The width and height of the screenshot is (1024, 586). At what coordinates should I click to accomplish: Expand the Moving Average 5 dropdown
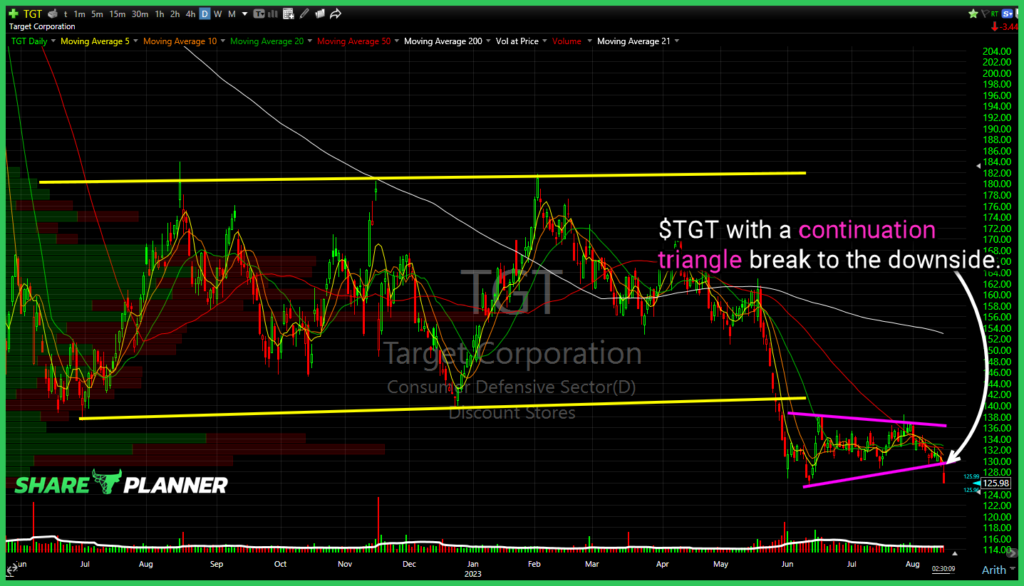[x=133, y=41]
